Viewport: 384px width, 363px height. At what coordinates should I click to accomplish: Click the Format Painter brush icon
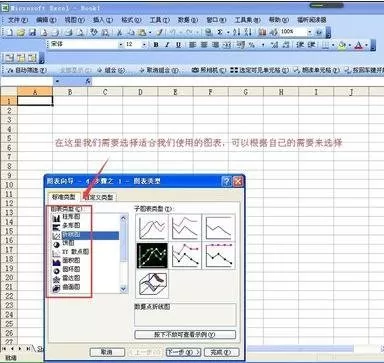click(160, 32)
